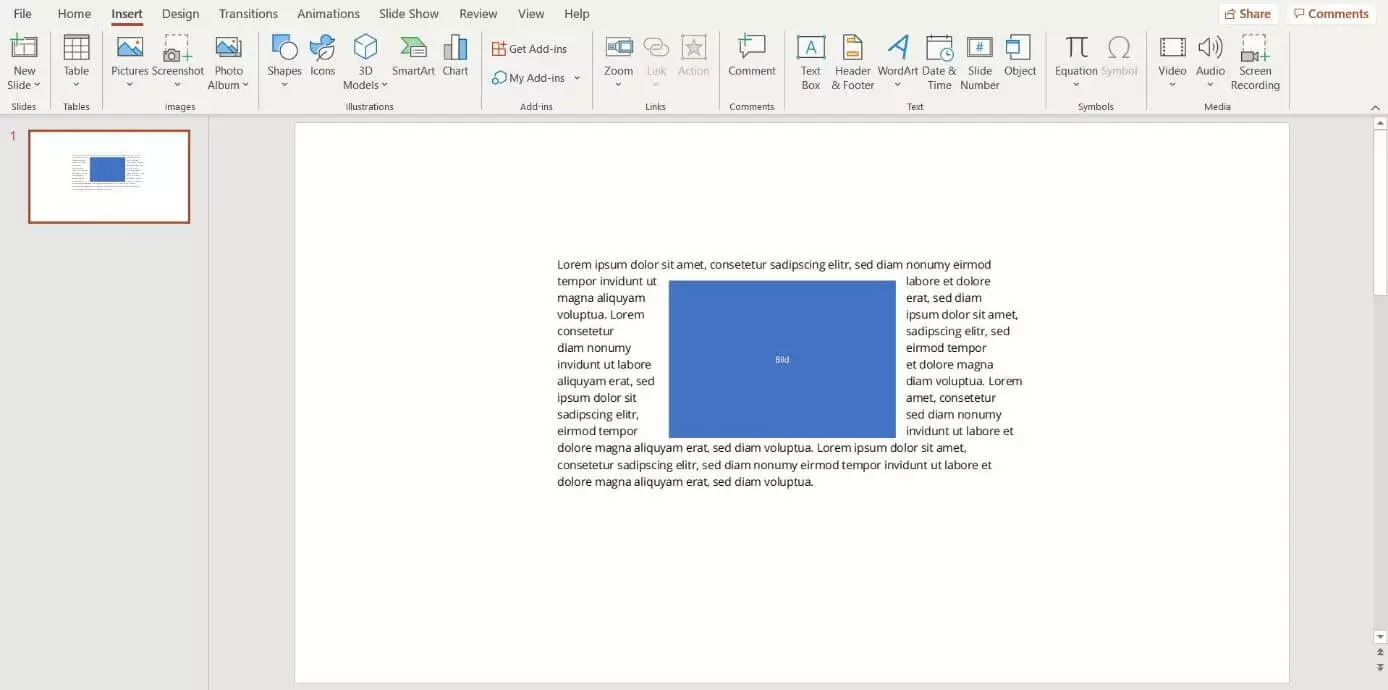Image resolution: width=1388 pixels, height=690 pixels.
Task: Select the blue Bild rectangle on slide
Action: click(x=782, y=359)
